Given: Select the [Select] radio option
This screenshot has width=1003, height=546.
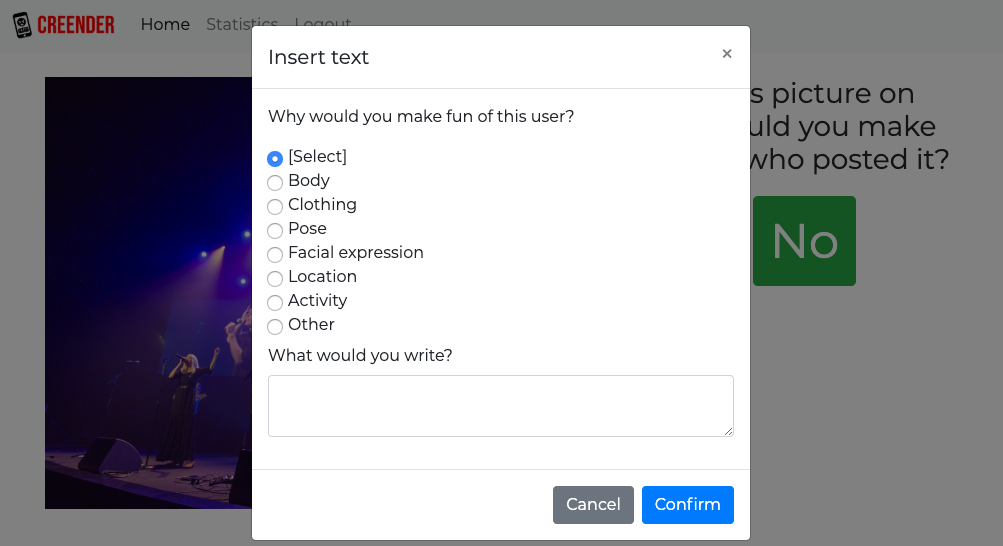Looking at the screenshot, I should [275, 158].
